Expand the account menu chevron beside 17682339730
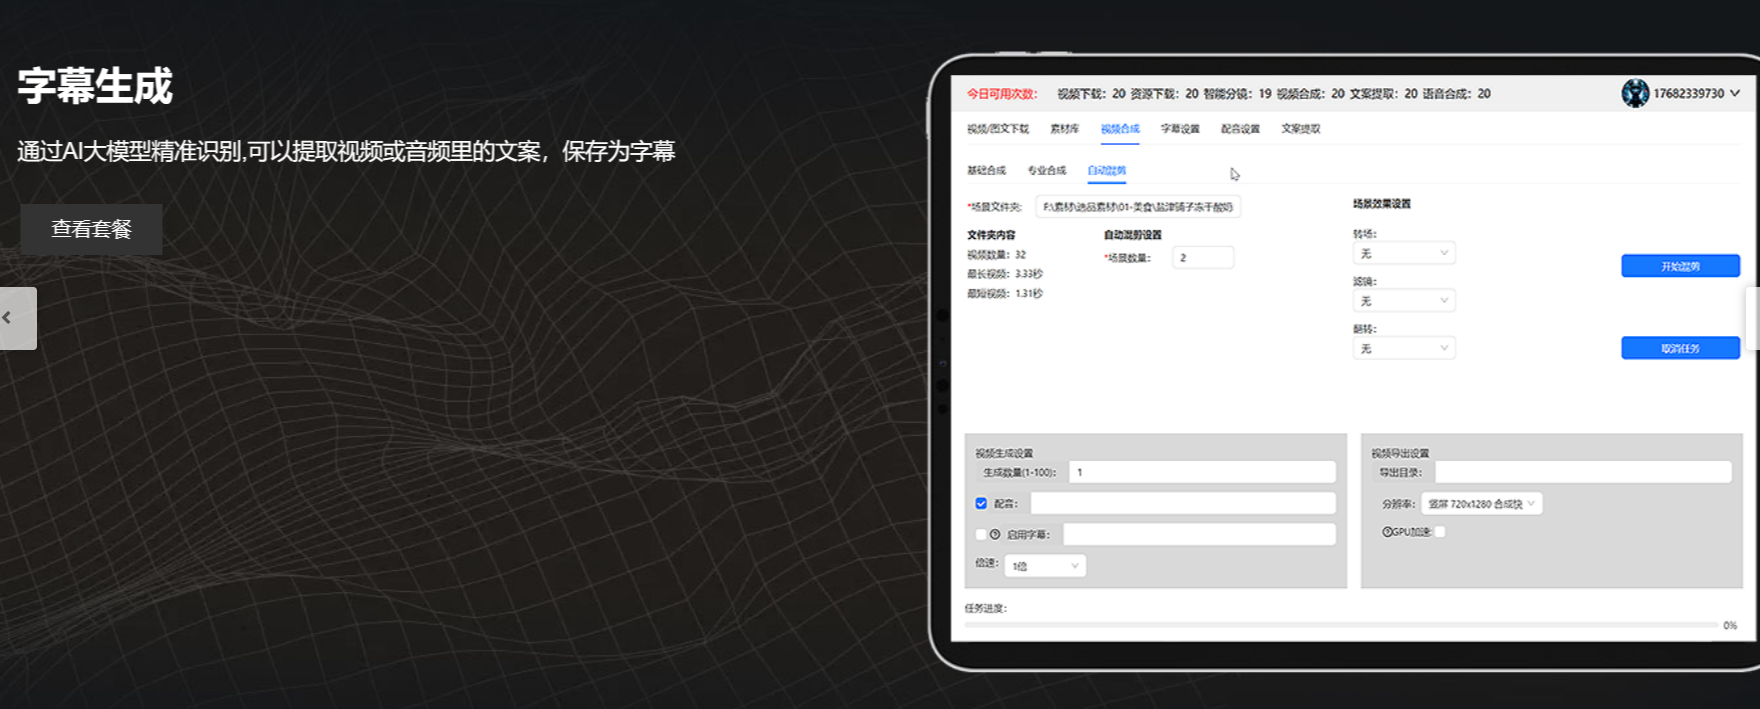Image resolution: width=1760 pixels, height=709 pixels. coord(1735,93)
